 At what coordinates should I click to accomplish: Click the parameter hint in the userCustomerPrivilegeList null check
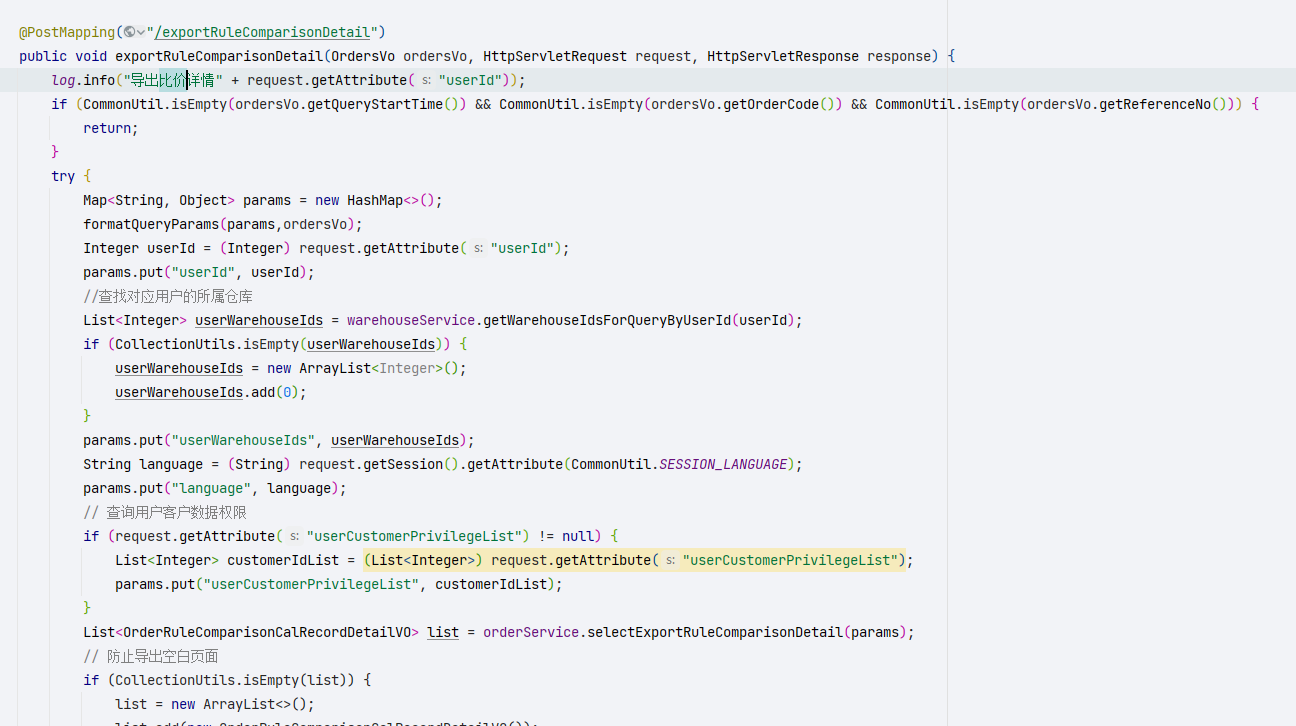[x=295, y=536]
